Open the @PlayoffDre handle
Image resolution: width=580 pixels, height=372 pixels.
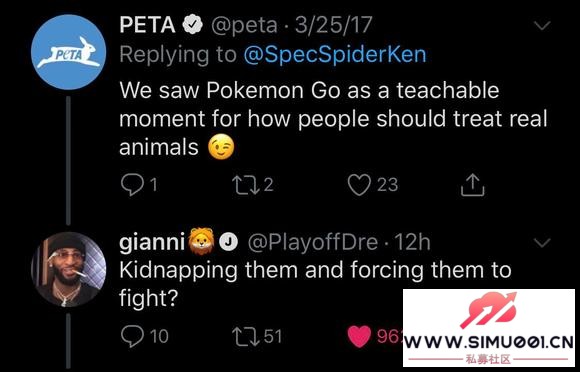point(313,243)
